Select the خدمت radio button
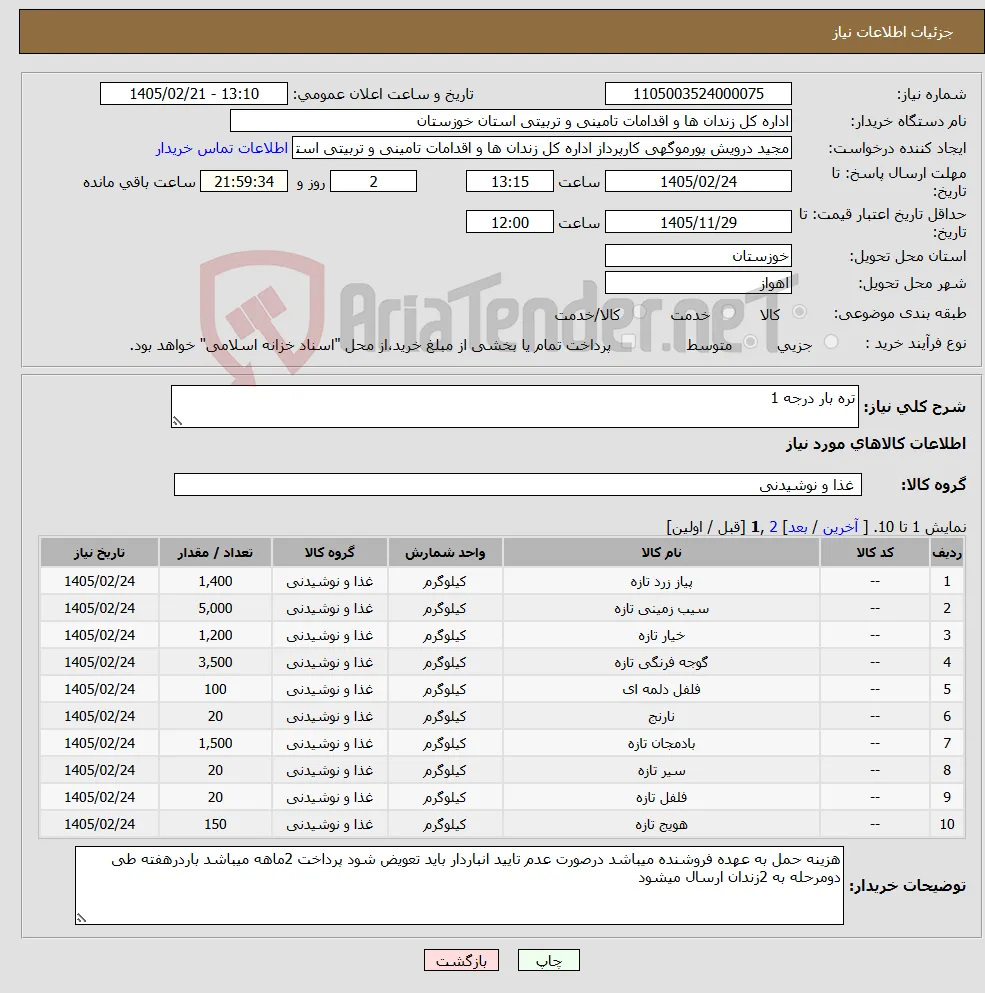The width and height of the screenshot is (985, 993). (728, 312)
